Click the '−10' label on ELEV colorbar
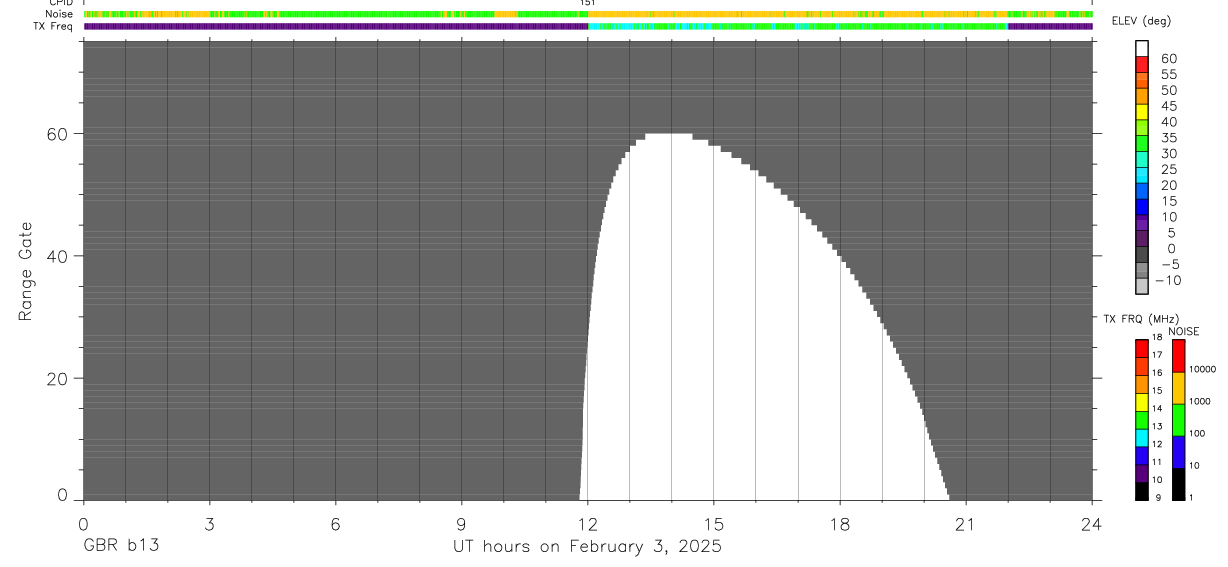 1167,280
